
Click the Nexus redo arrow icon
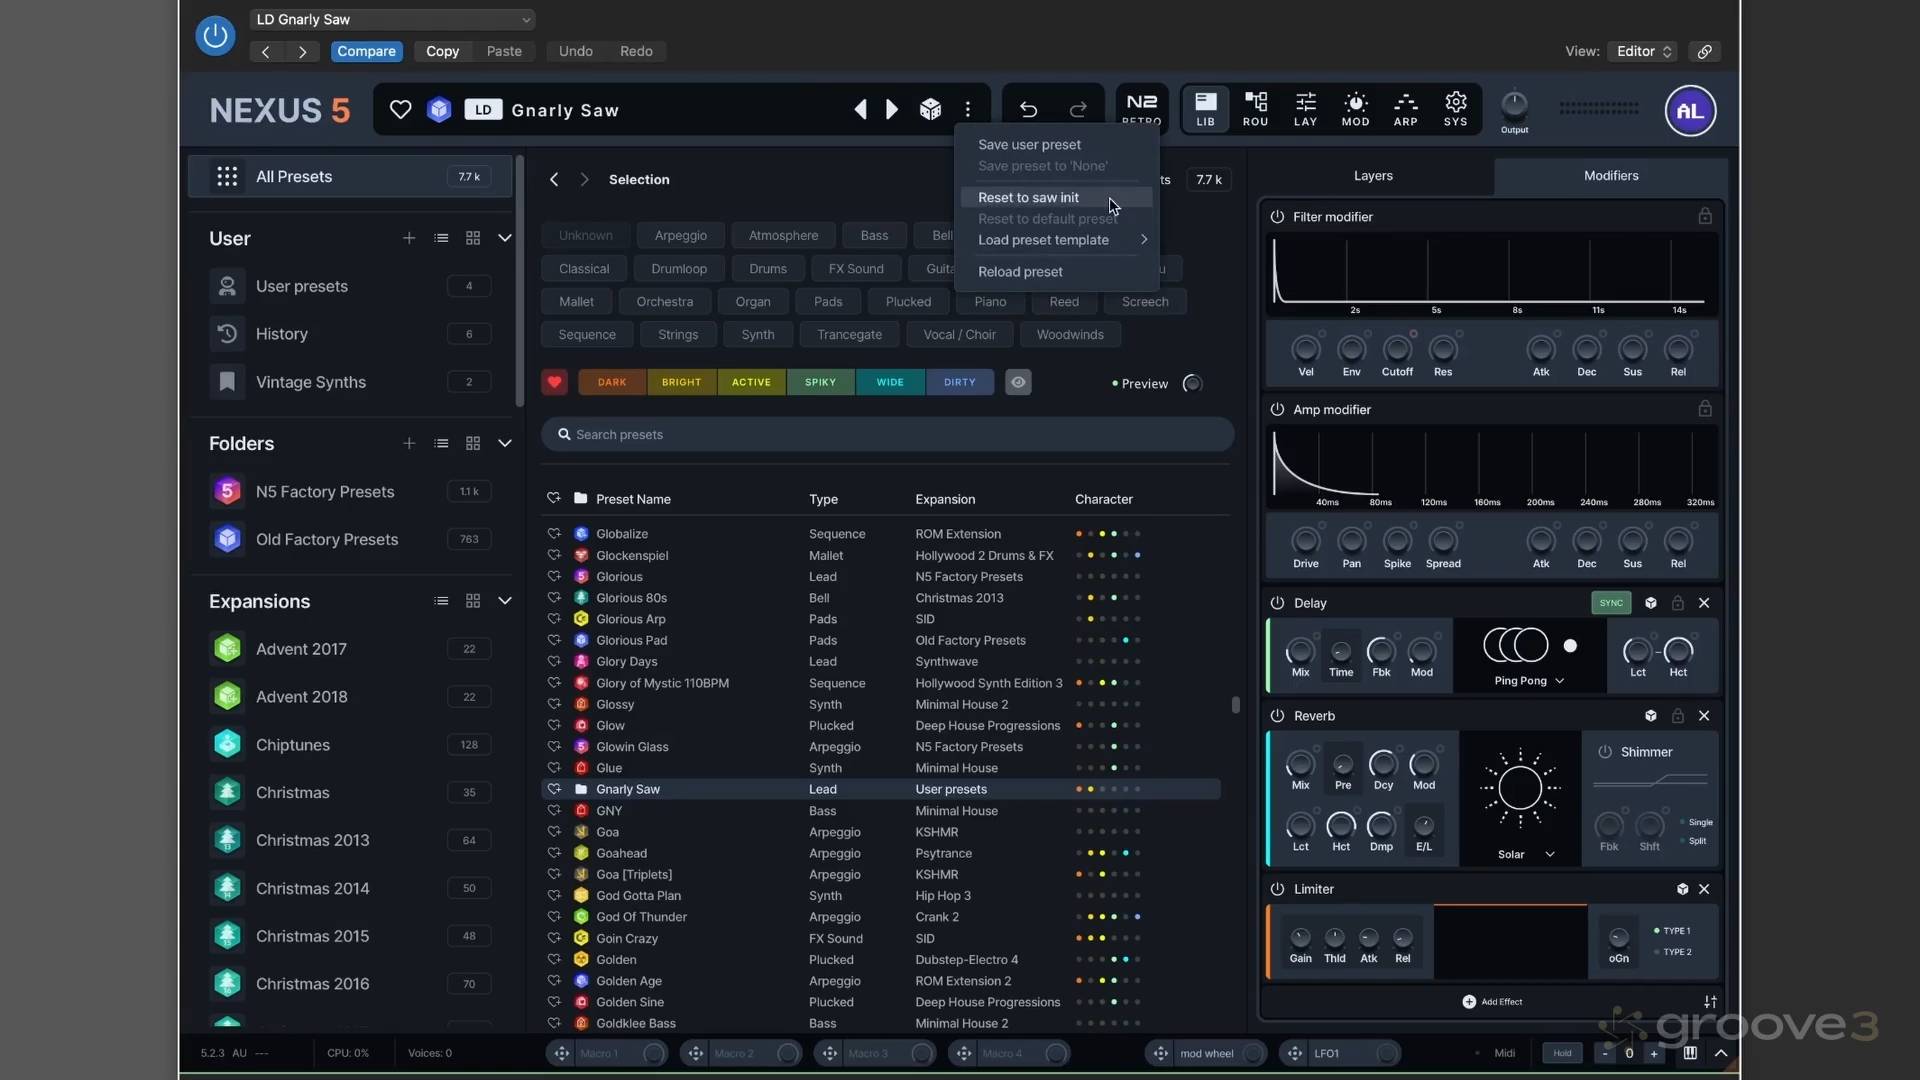click(1078, 110)
